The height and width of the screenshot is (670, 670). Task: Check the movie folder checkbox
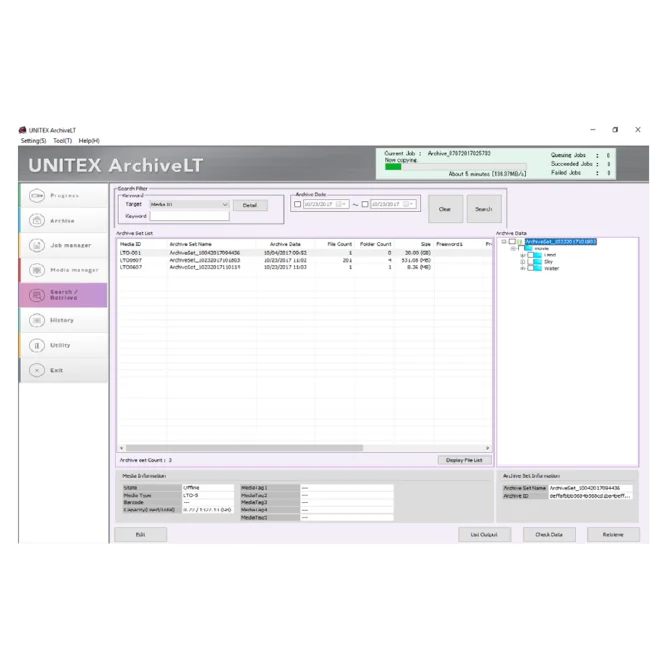click(521, 248)
